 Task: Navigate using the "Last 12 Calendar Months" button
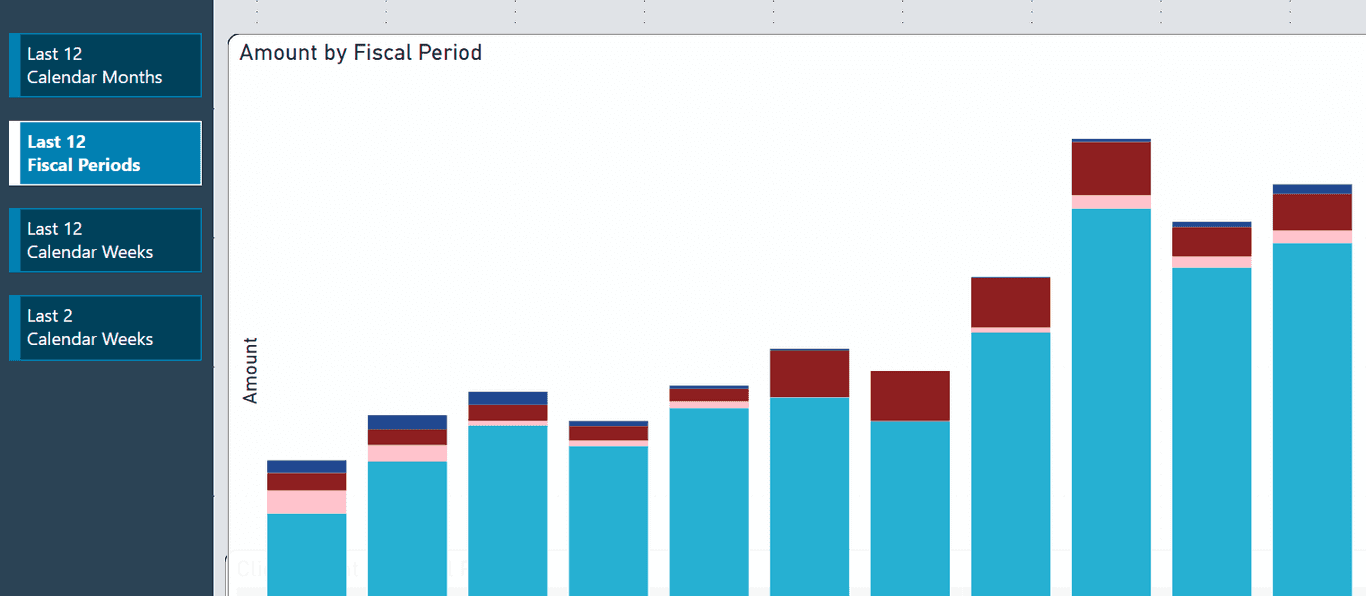[x=104, y=65]
